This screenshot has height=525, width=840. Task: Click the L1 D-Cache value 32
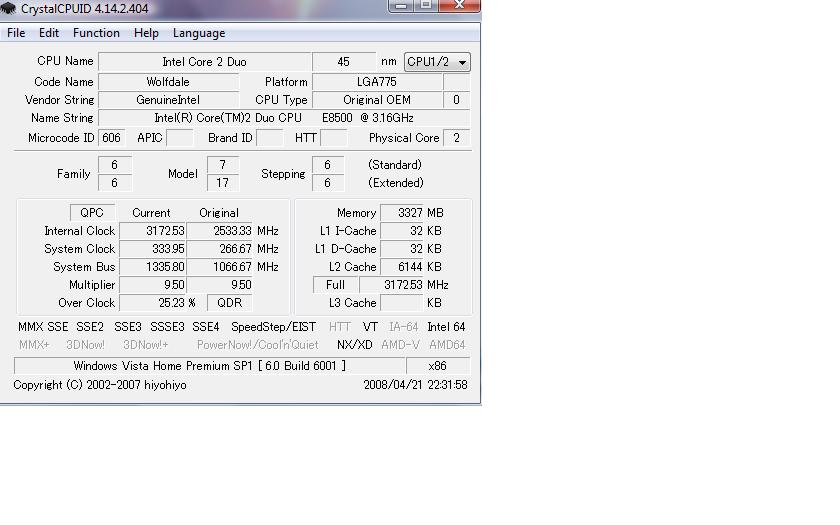(x=402, y=249)
